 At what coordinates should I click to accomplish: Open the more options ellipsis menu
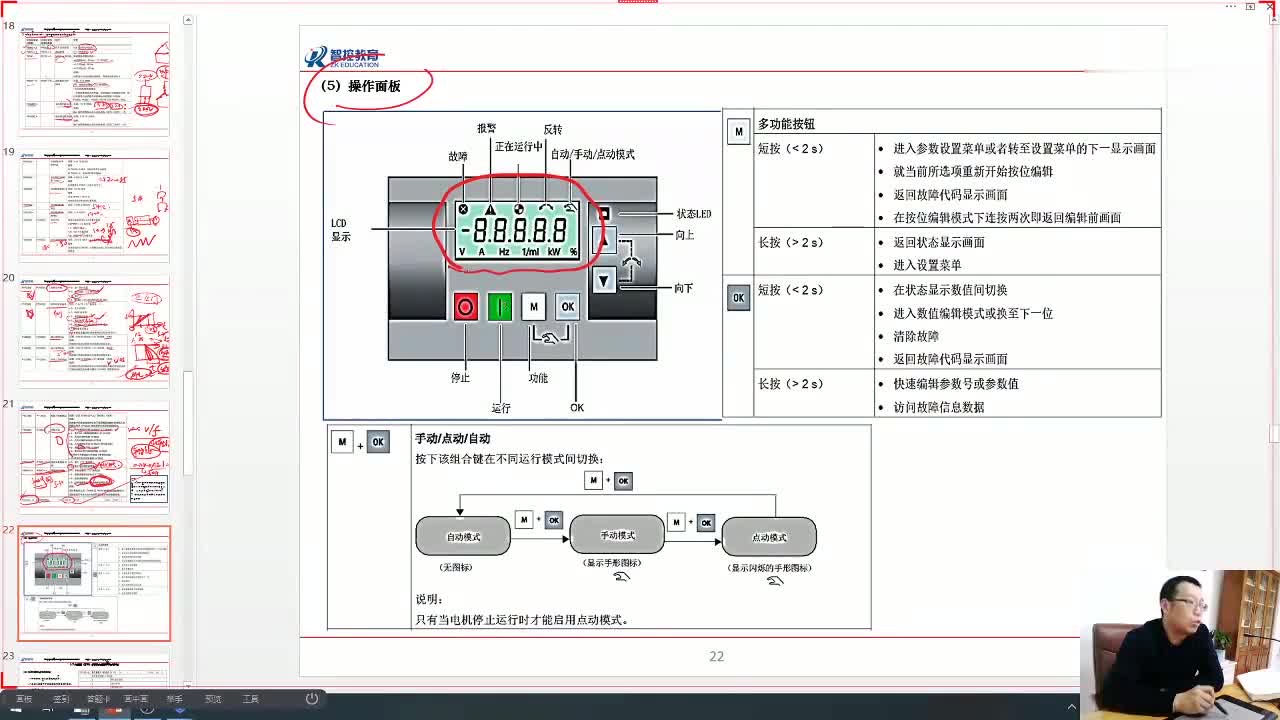pyautogui.click(x=1231, y=6)
